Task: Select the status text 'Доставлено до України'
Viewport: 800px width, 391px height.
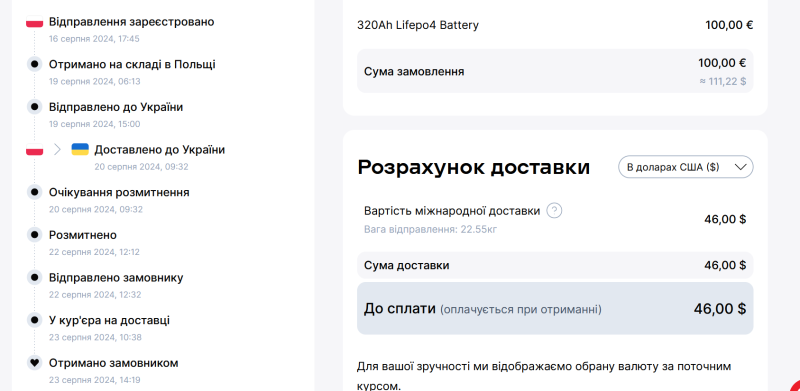Action: click(160, 150)
